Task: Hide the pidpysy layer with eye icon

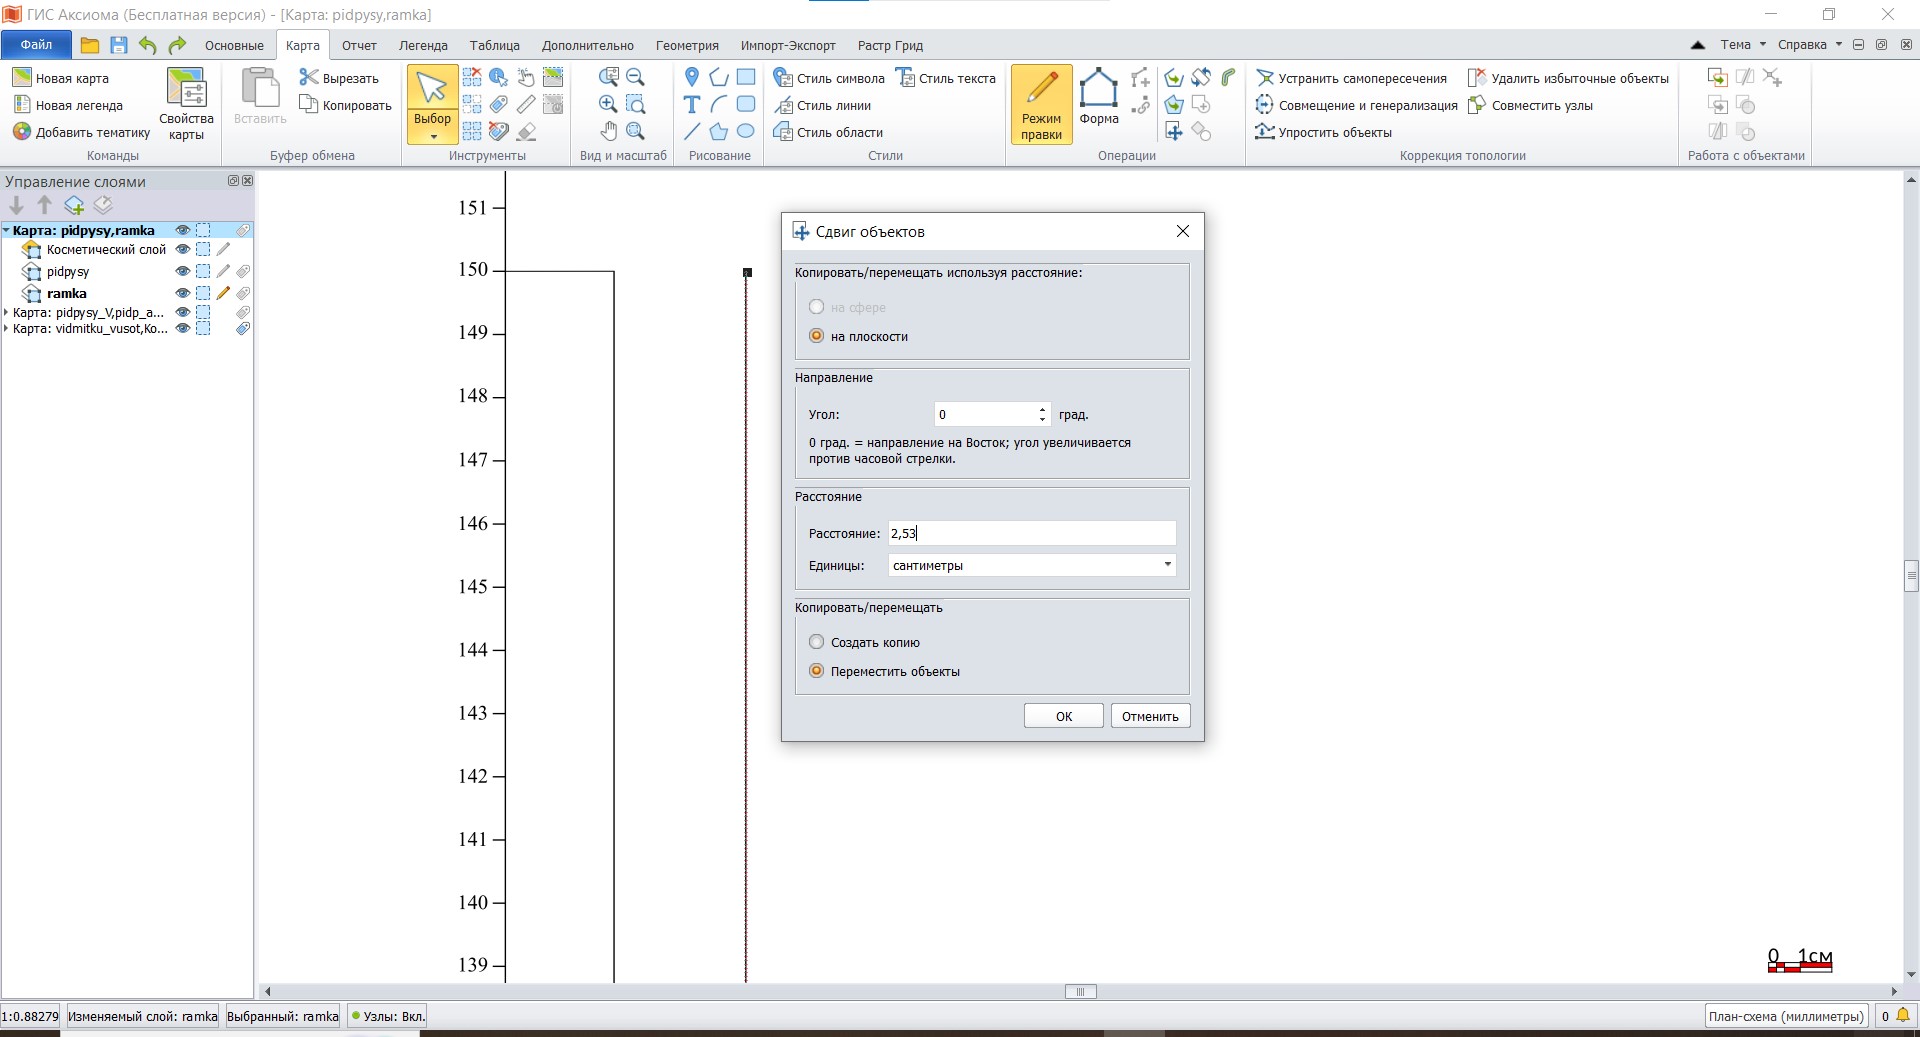Action: pos(182,271)
